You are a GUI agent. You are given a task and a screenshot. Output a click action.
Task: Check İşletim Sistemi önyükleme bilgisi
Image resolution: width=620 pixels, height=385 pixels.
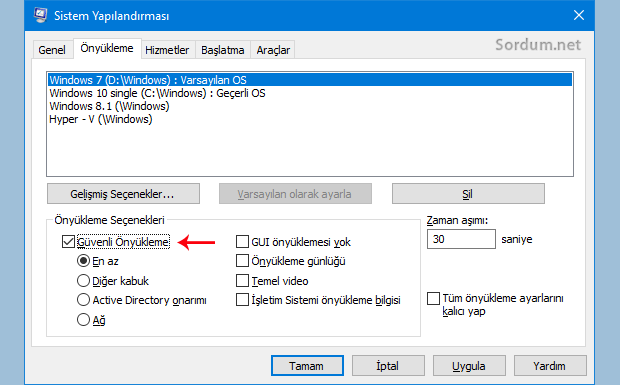242,300
